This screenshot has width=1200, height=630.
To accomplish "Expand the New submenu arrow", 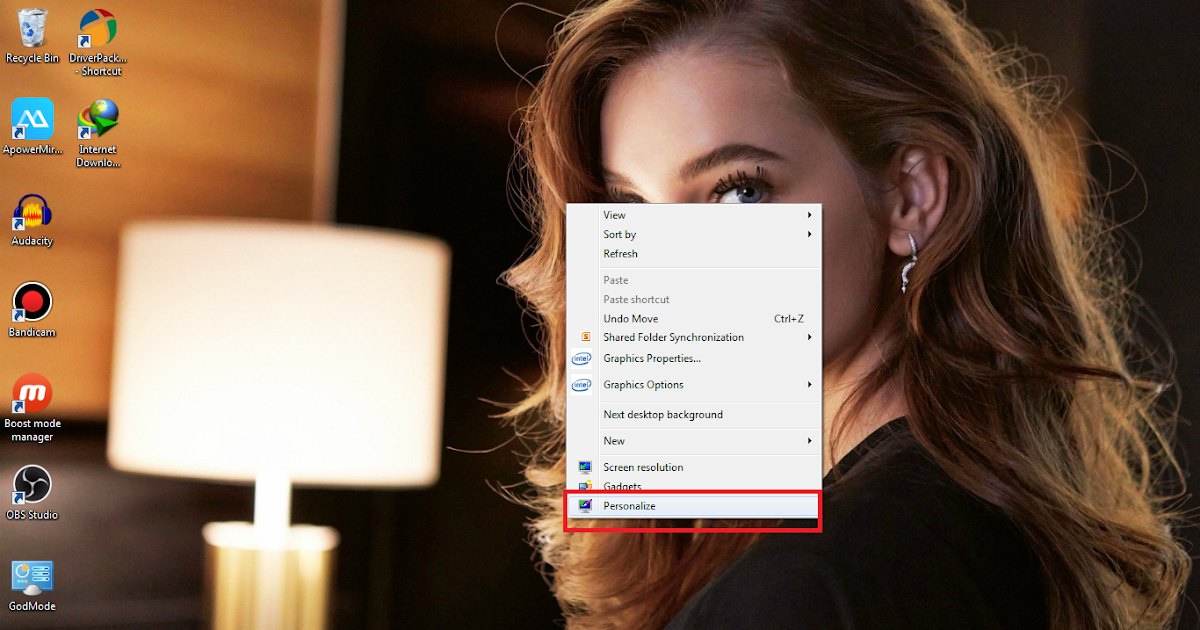I will click(x=810, y=441).
